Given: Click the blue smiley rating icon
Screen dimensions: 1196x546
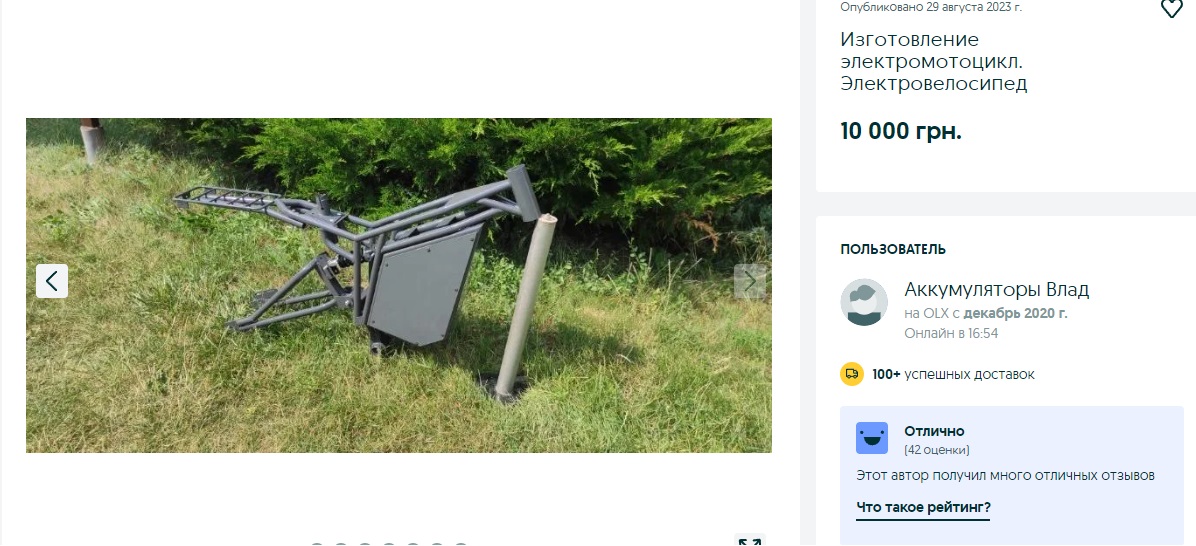Looking at the screenshot, I should 872,438.
